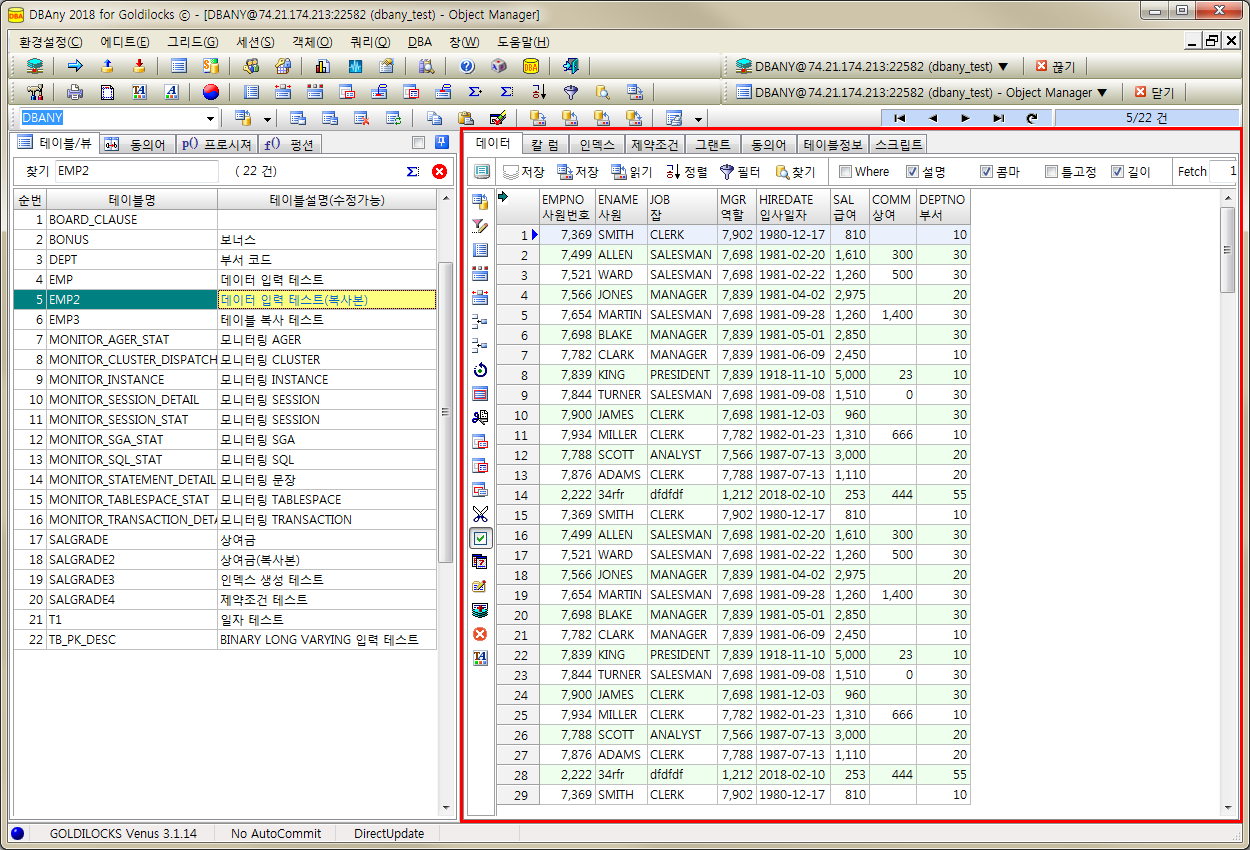Click the Korean flag circle icon

pos(210,93)
